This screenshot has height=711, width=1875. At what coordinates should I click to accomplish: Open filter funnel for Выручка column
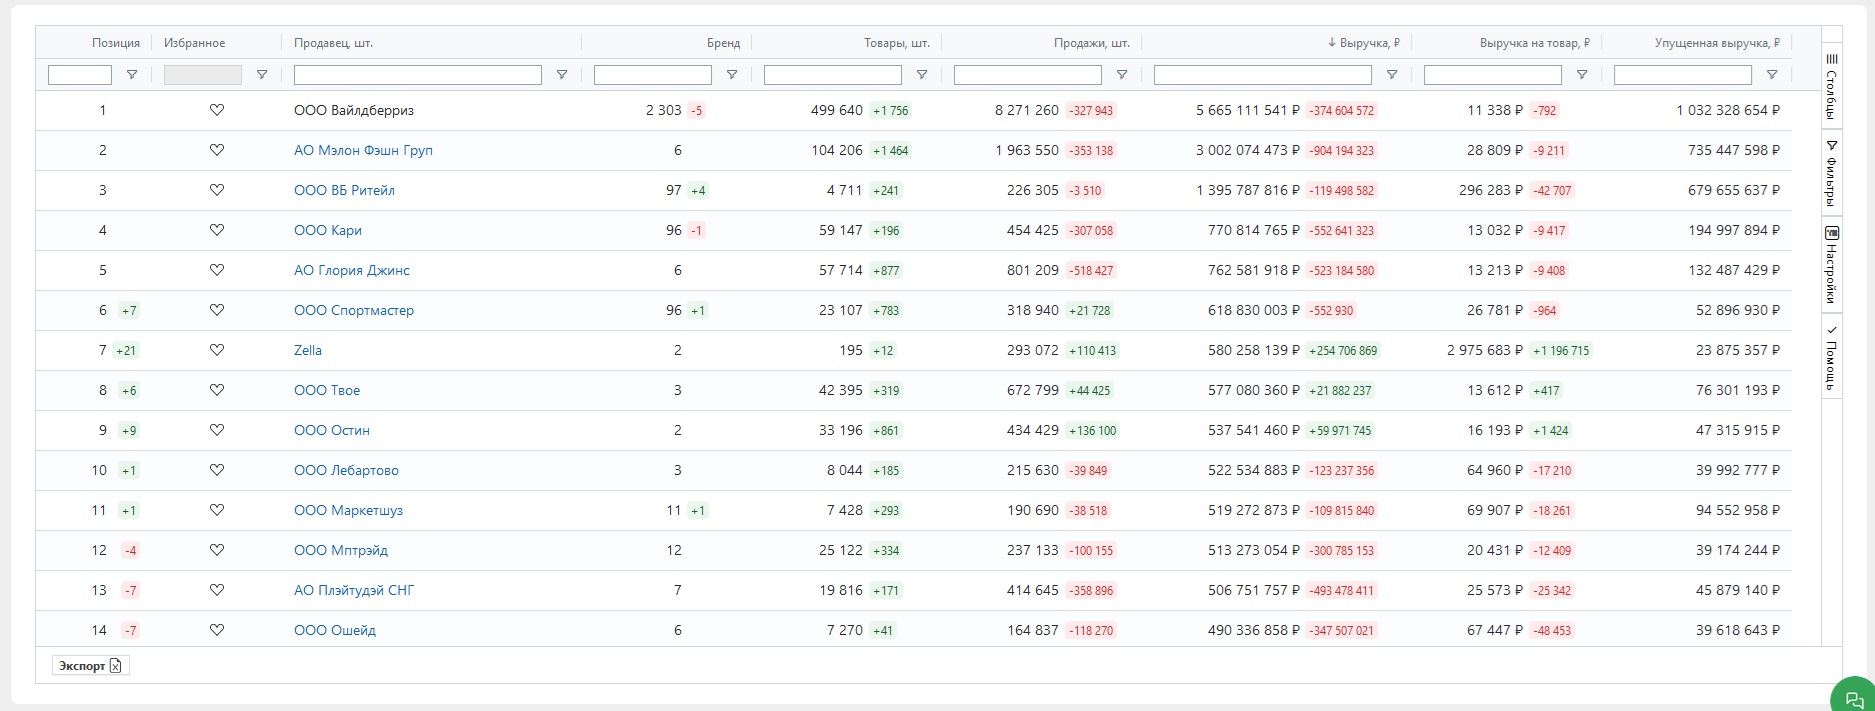pos(1392,75)
